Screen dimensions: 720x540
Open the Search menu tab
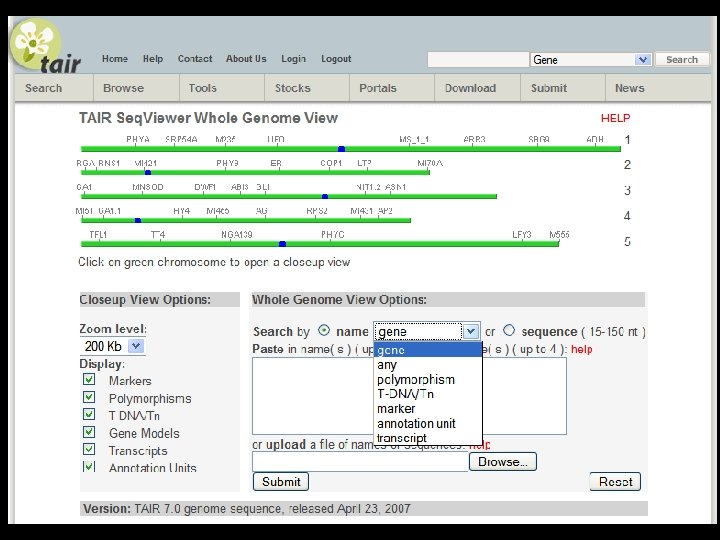click(x=44, y=88)
